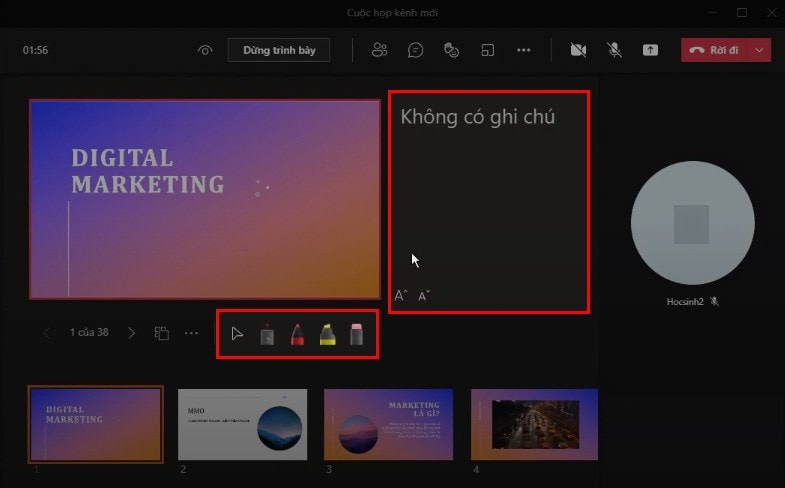Unmute the microphone
Image resolution: width=785 pixels, height=488 pixels.
point(614,50)
